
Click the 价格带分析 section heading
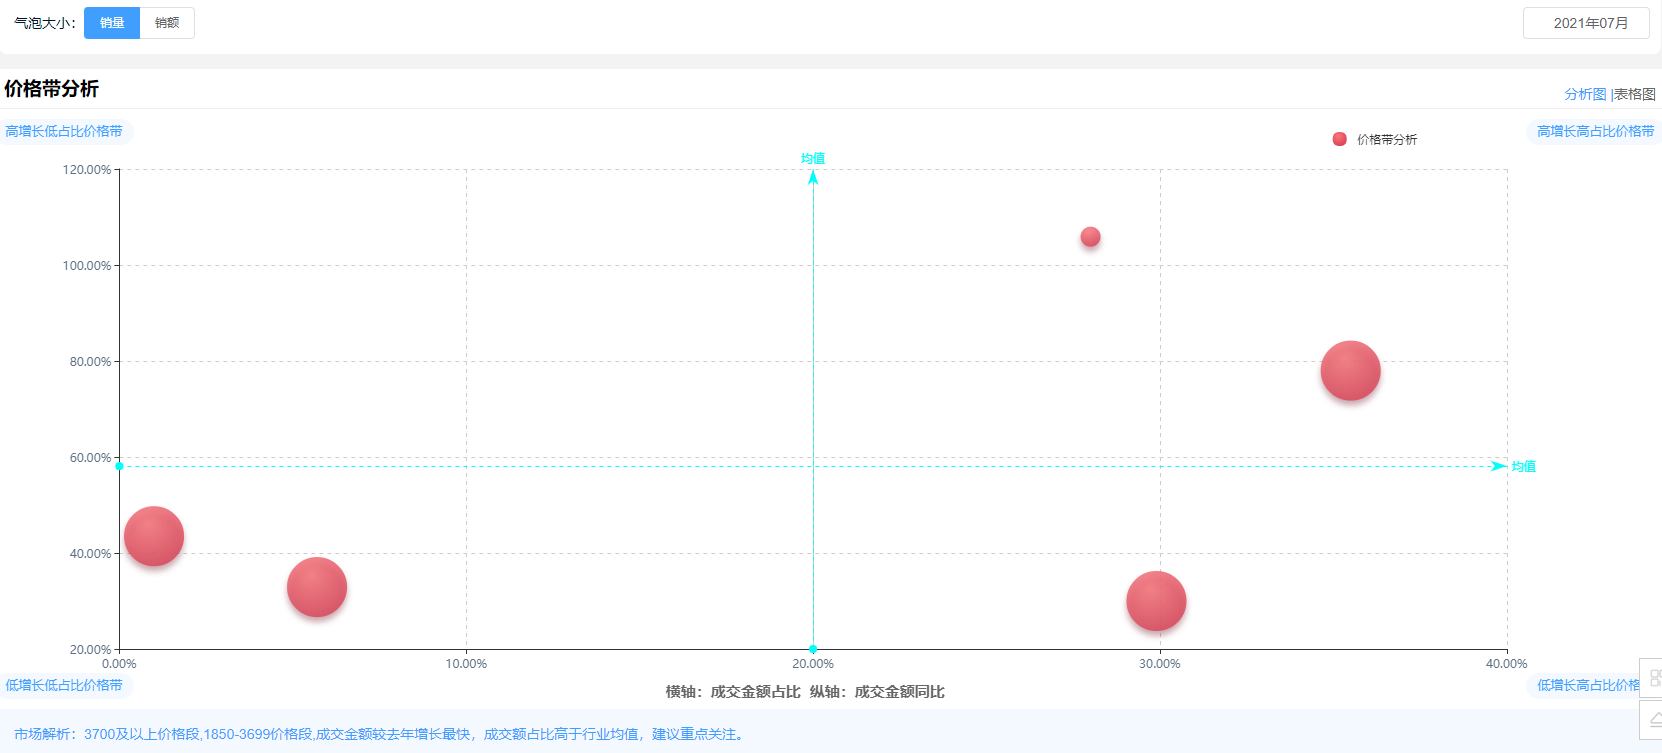coord(51,89)
